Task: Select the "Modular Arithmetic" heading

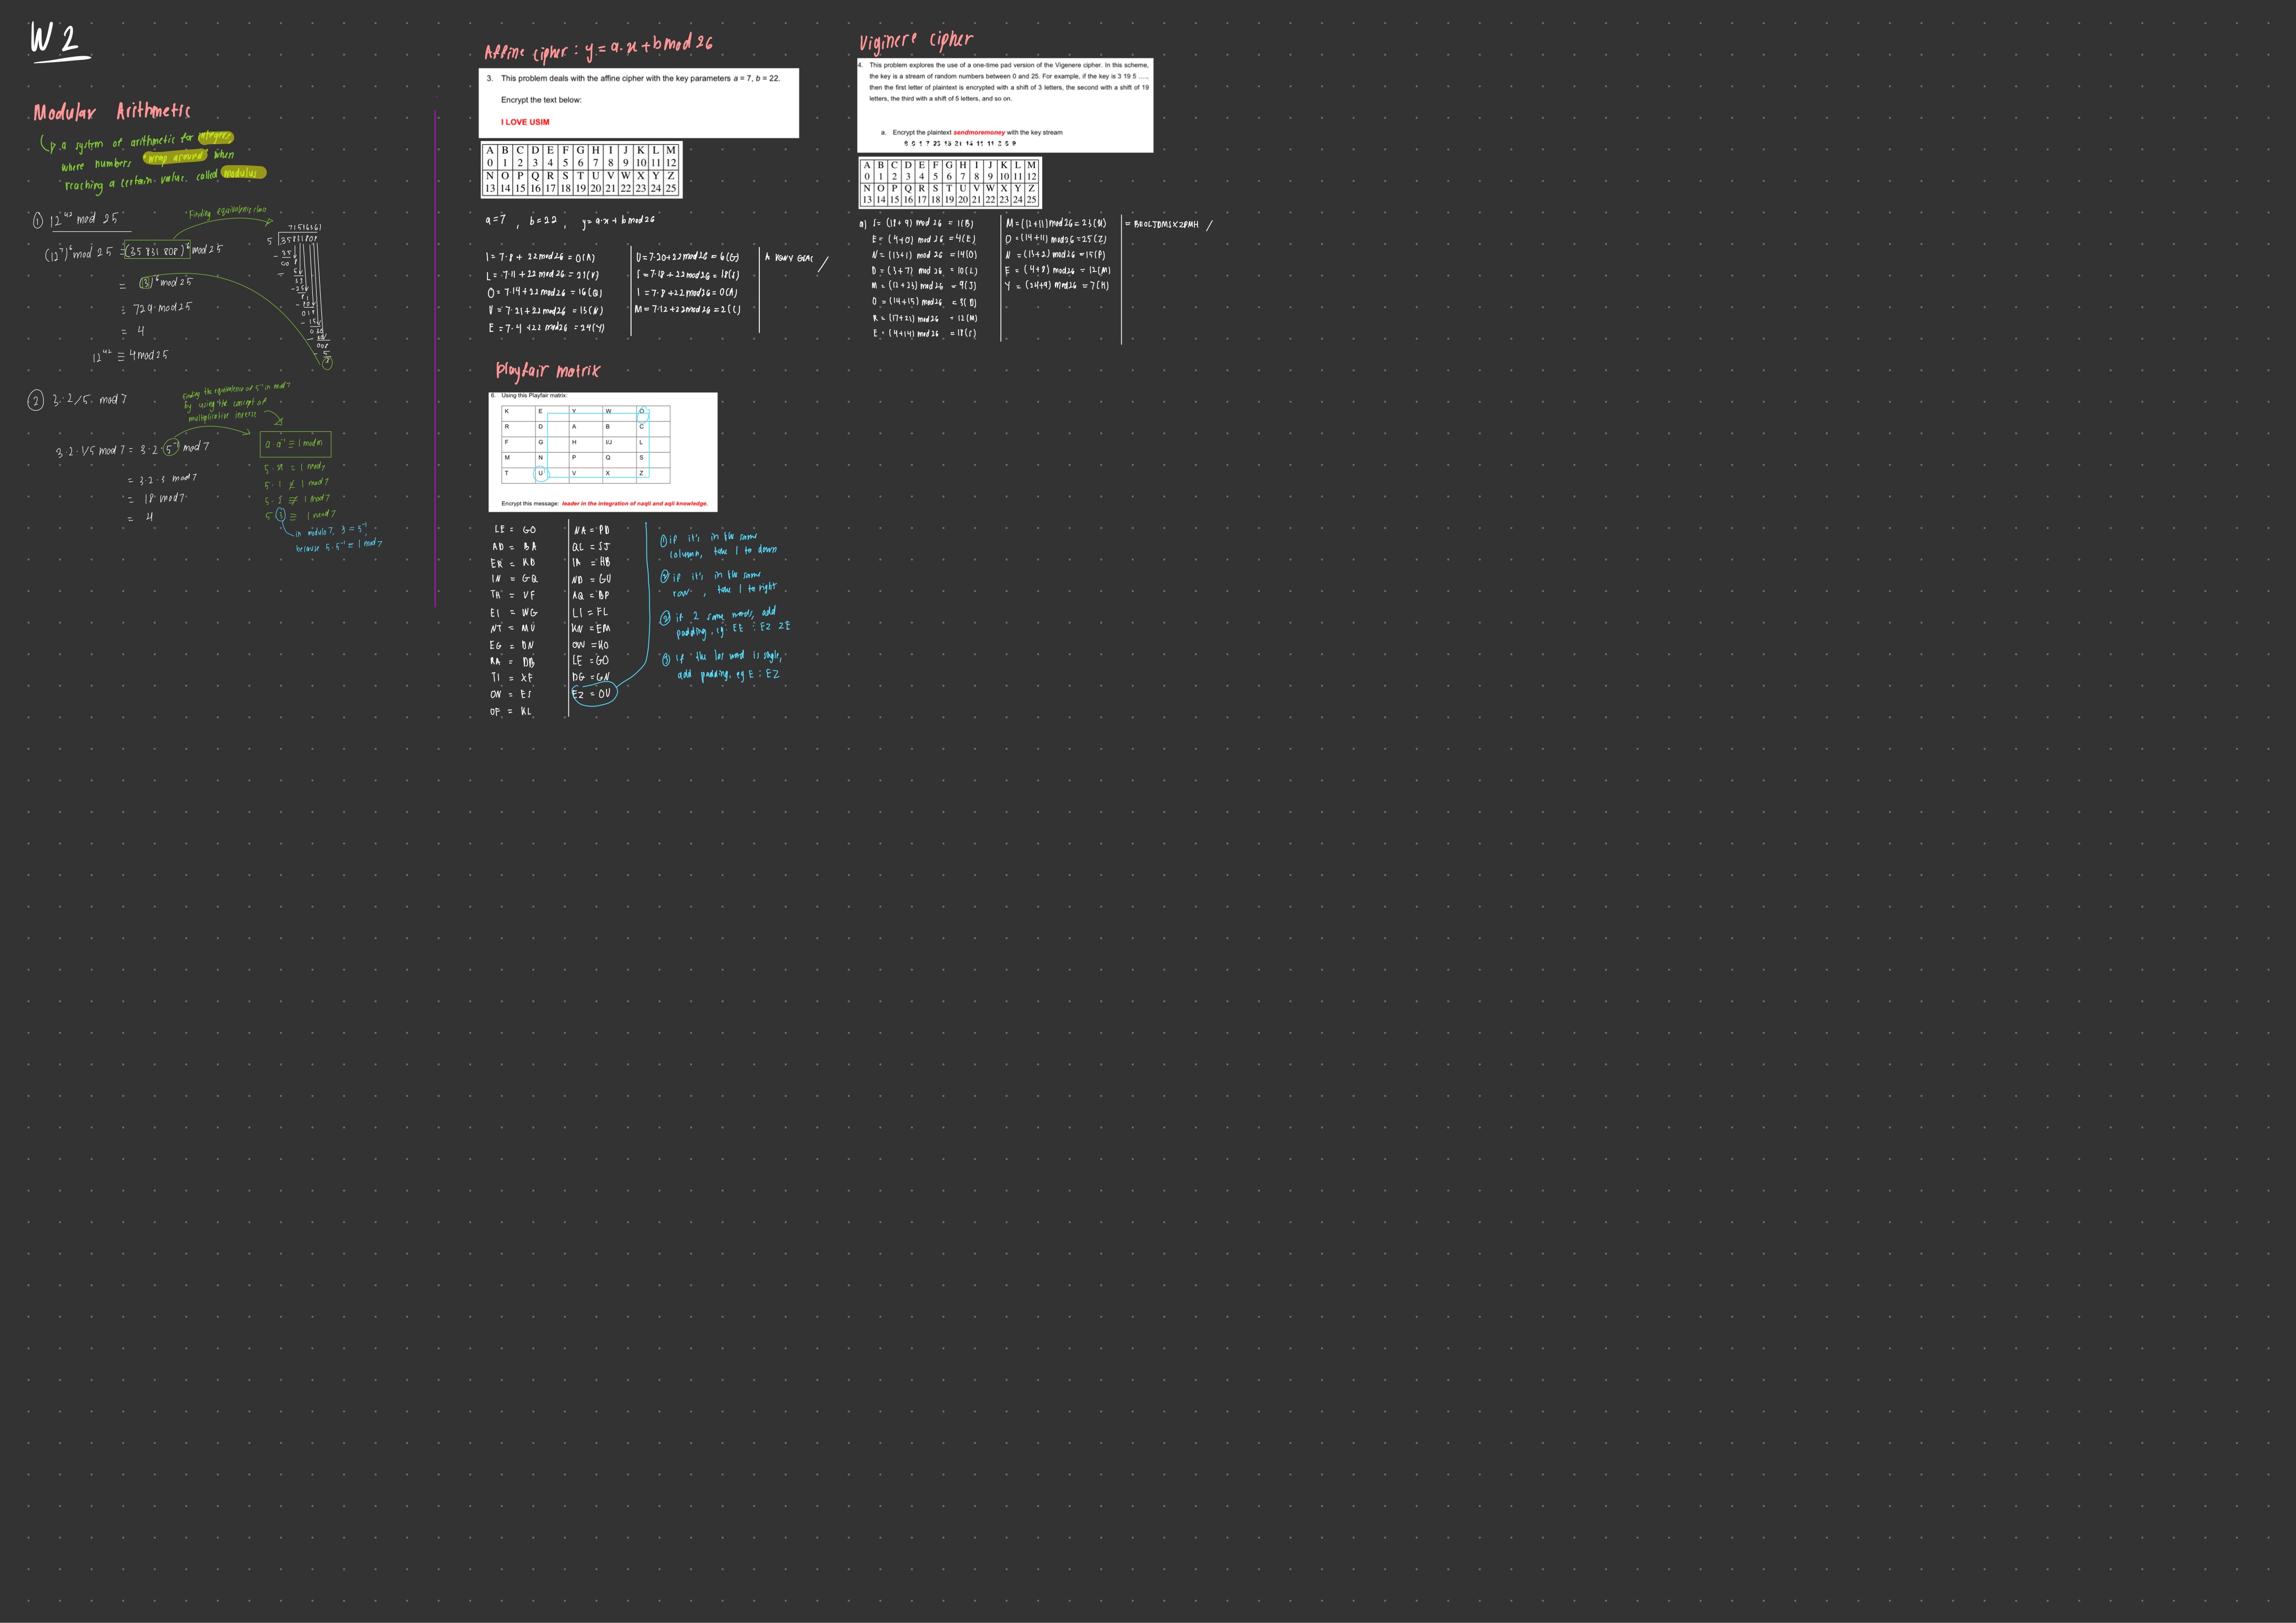Action: tap(111, 111)
